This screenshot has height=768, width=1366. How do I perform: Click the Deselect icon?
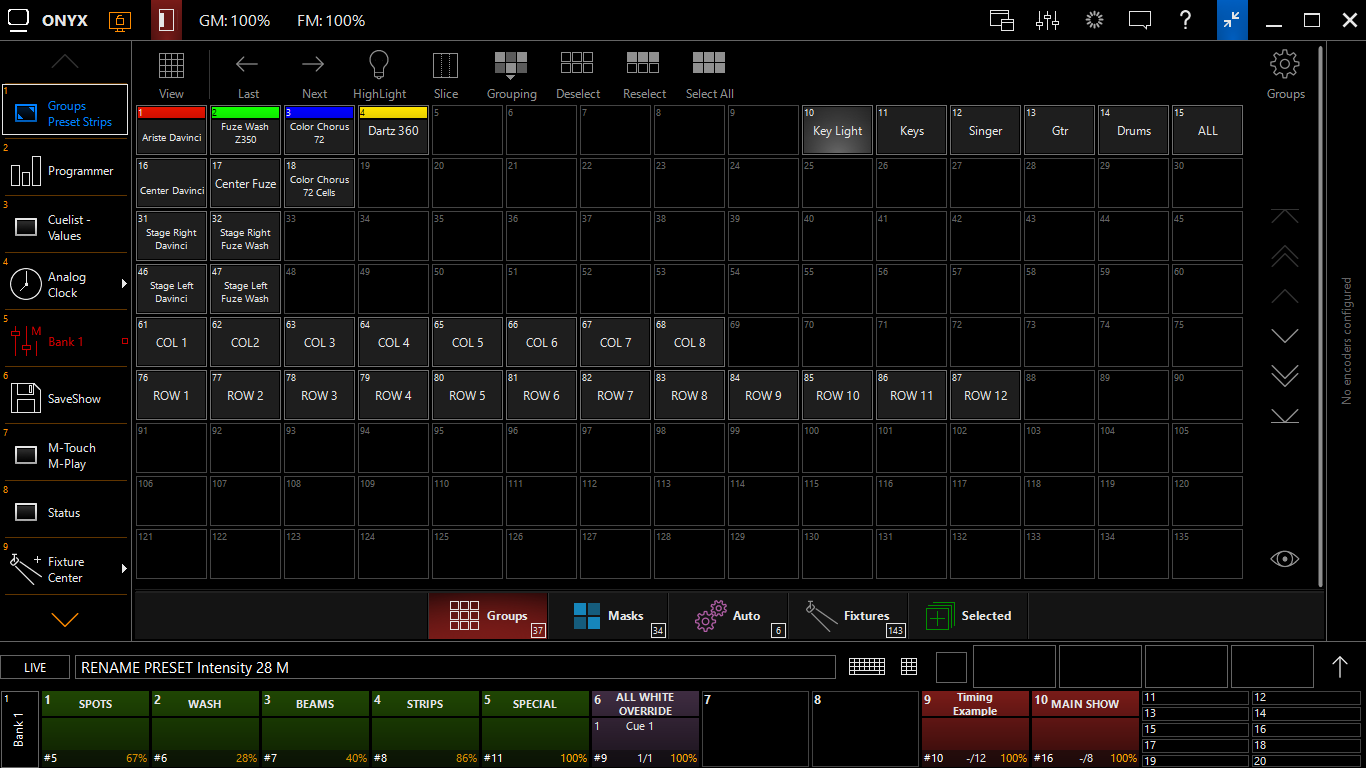[x=577, y=63]
